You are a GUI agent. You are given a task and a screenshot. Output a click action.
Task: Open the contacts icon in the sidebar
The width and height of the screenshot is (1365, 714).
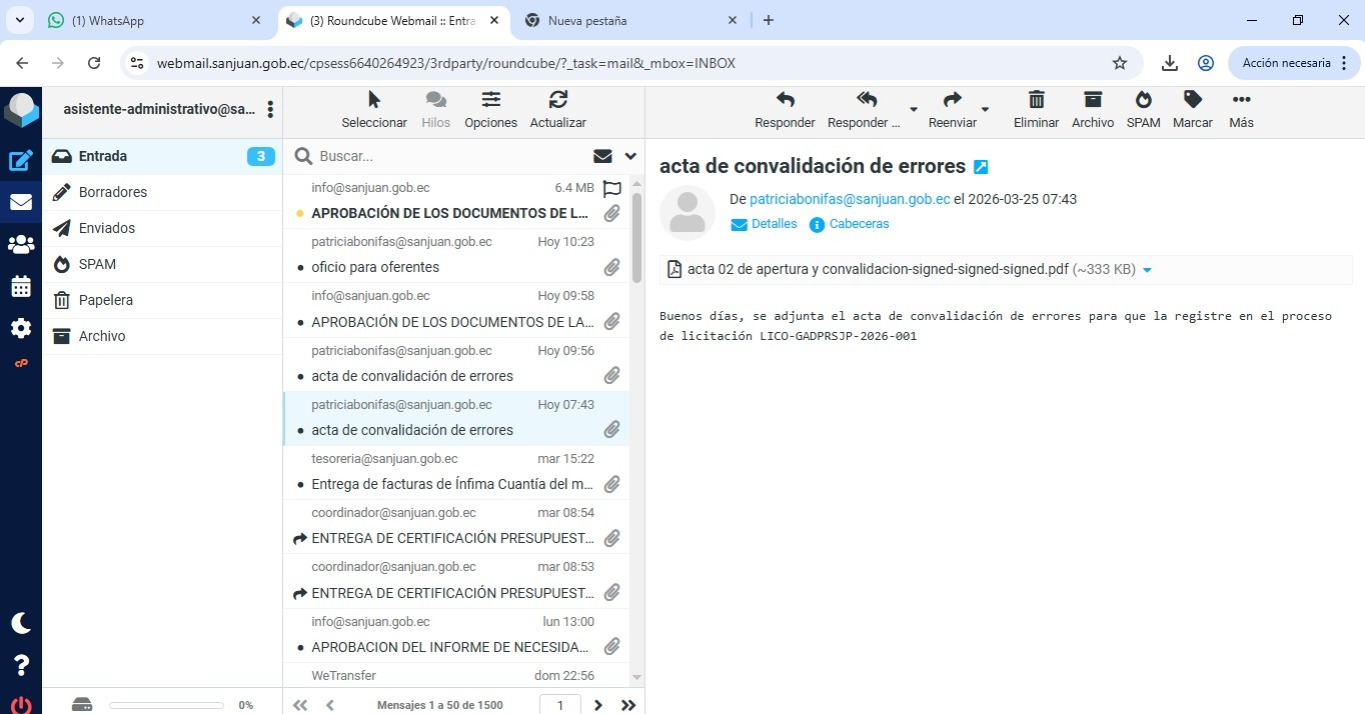click(x=20, y=244)
